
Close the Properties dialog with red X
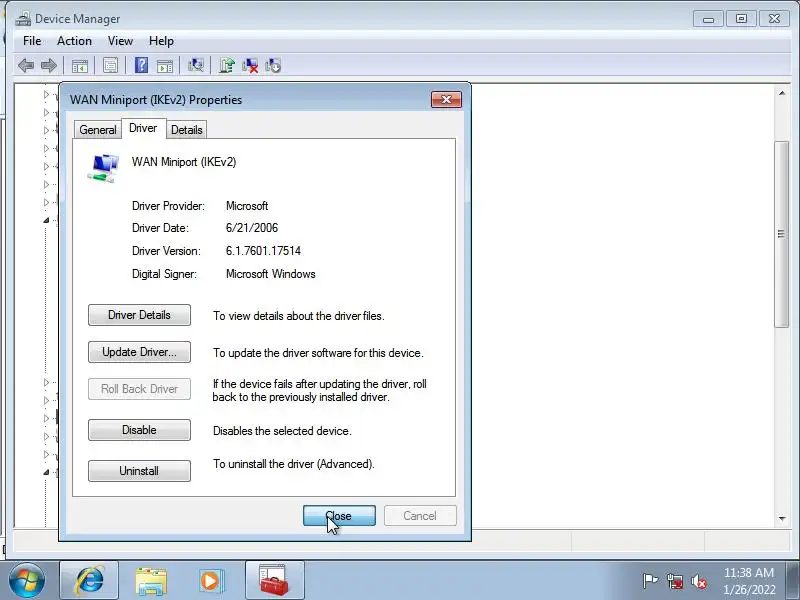click(446, 99)
